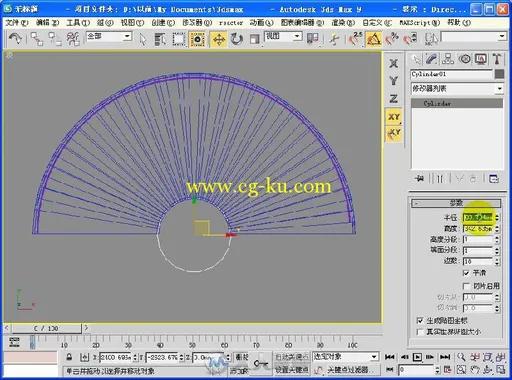
Task: Toggle the selection lock padlock icon
Action: [69, 357]
